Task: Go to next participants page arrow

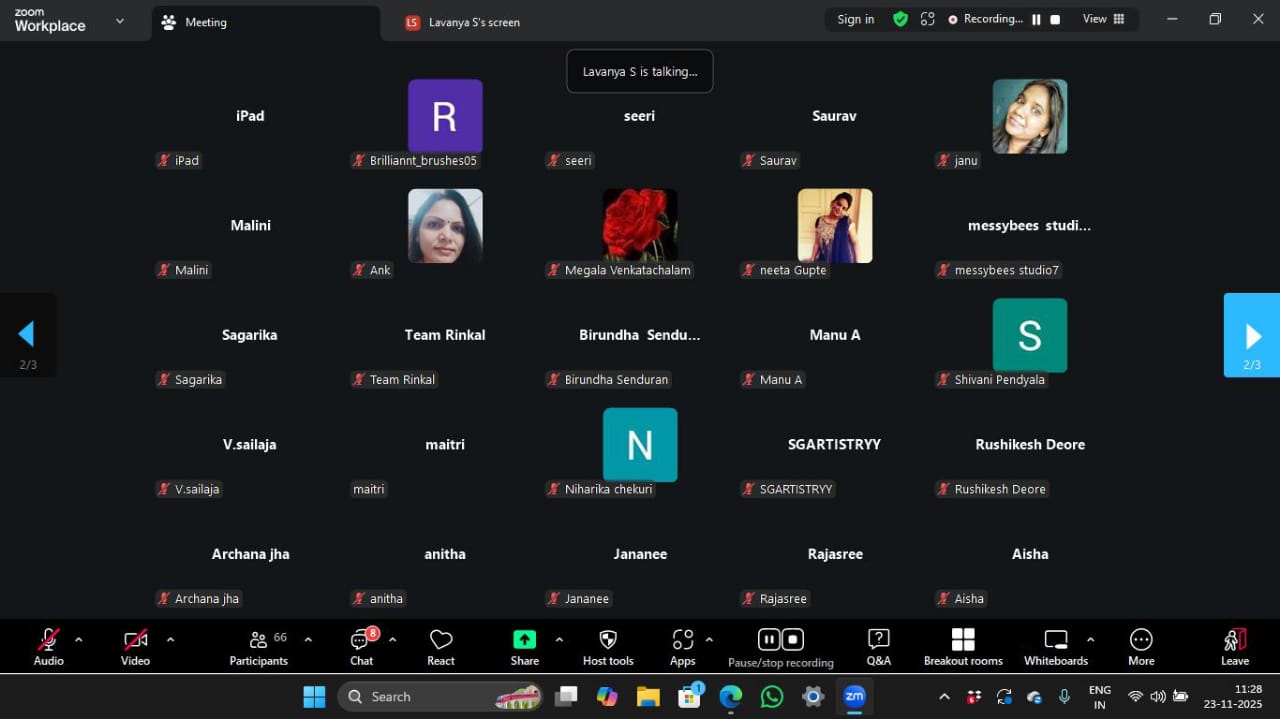Action: [1252, 336]
